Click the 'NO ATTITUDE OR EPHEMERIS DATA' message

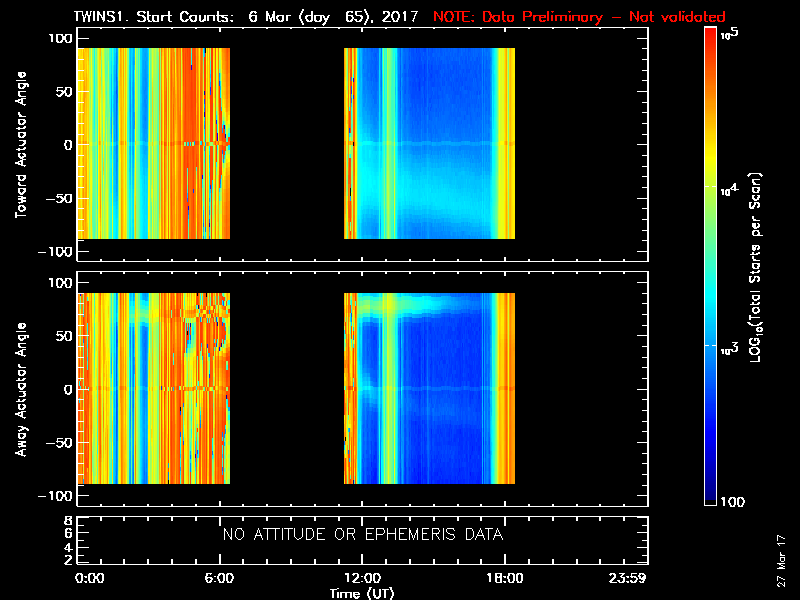tap(363, 534)
